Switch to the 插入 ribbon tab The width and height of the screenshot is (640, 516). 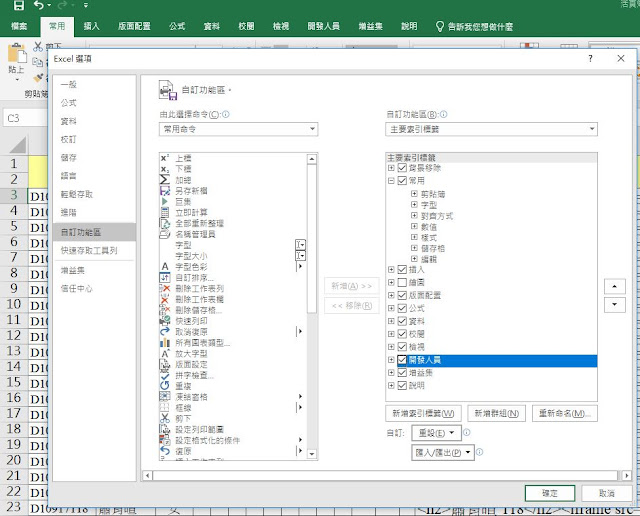91,26
